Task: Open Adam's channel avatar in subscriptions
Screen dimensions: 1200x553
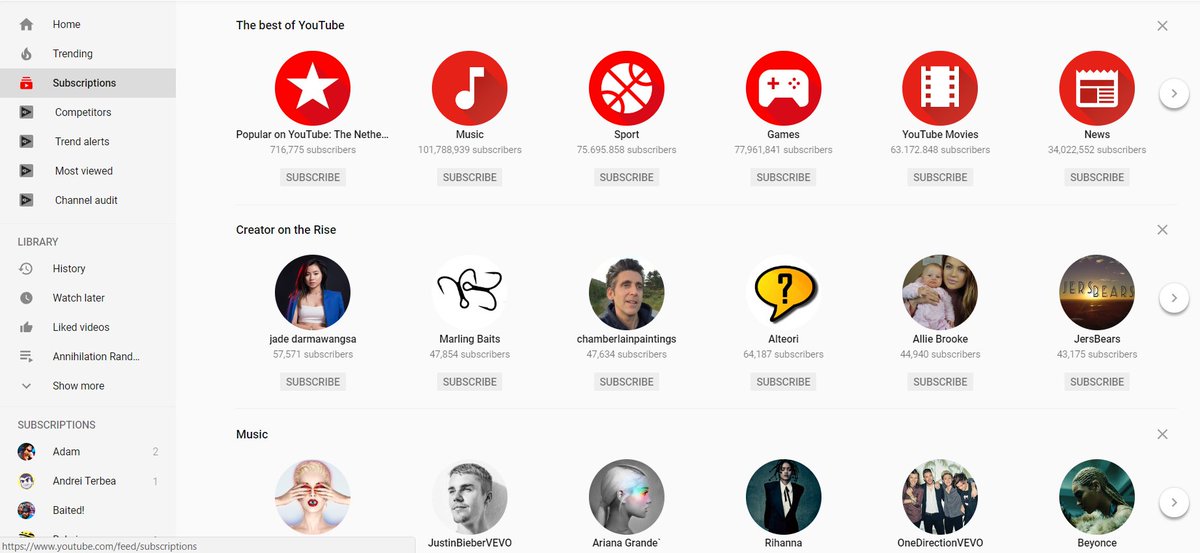Action: pos(27,452)
